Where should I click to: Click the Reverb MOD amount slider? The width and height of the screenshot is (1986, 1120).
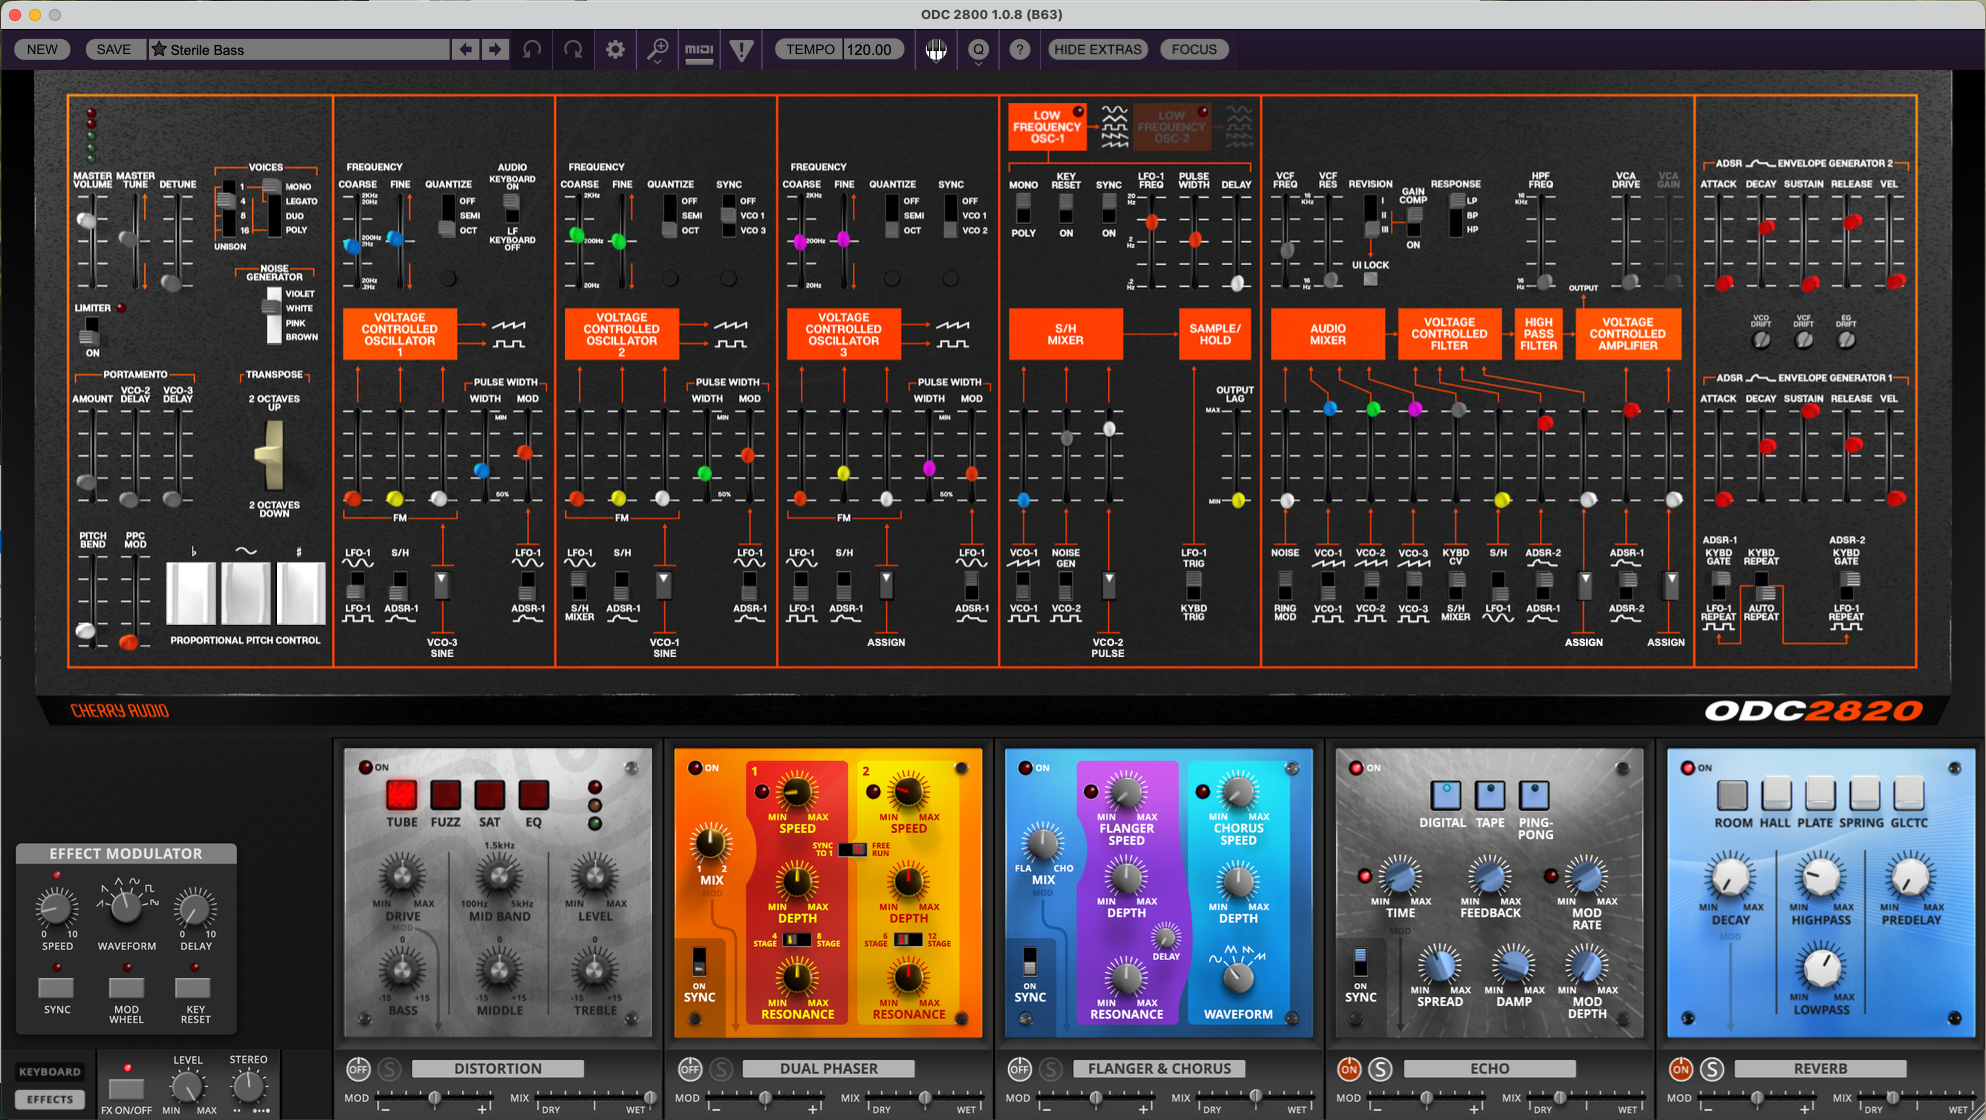pyautogui.click(x=1759, y=1099)
